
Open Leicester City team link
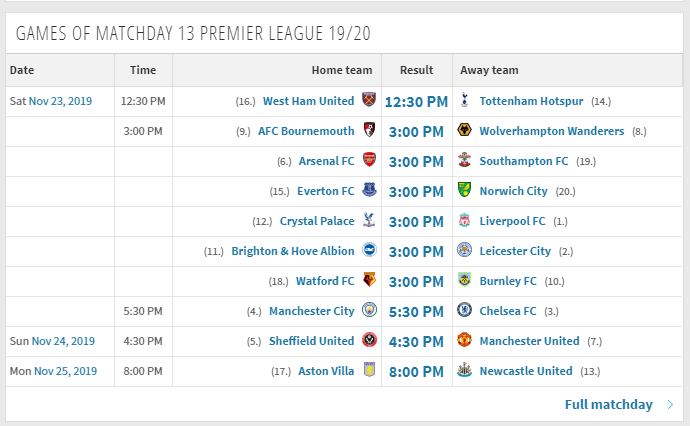(515, 251)
